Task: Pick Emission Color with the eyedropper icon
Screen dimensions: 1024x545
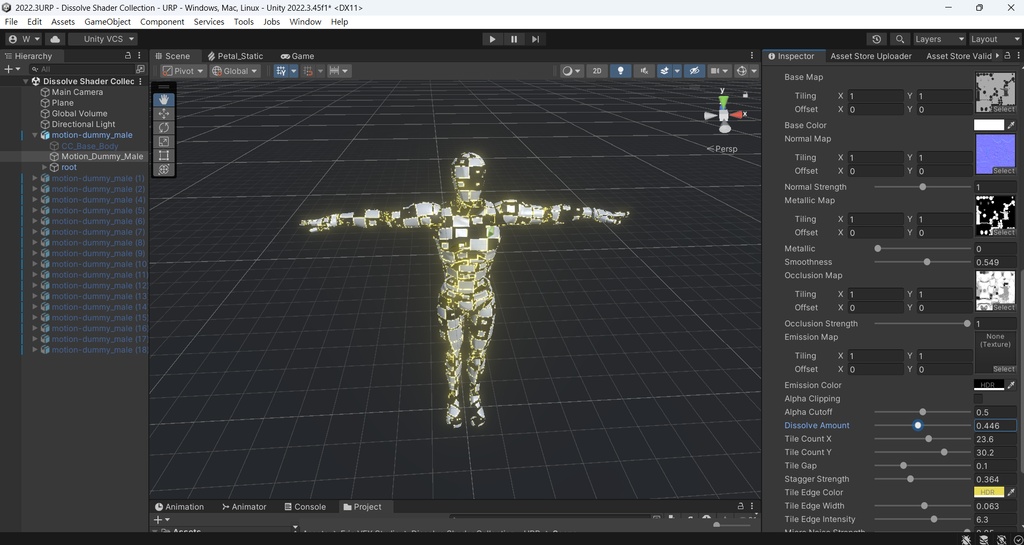Action: [1012, 385]
